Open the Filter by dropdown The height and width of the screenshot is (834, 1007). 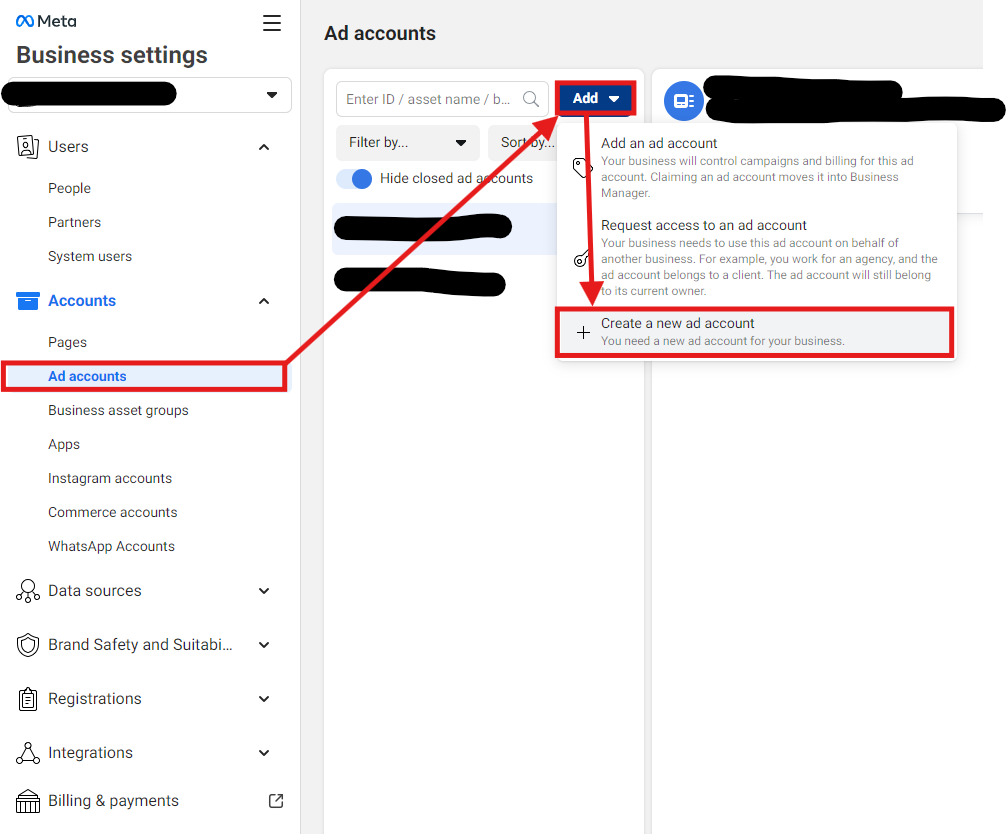click(408, 143)
